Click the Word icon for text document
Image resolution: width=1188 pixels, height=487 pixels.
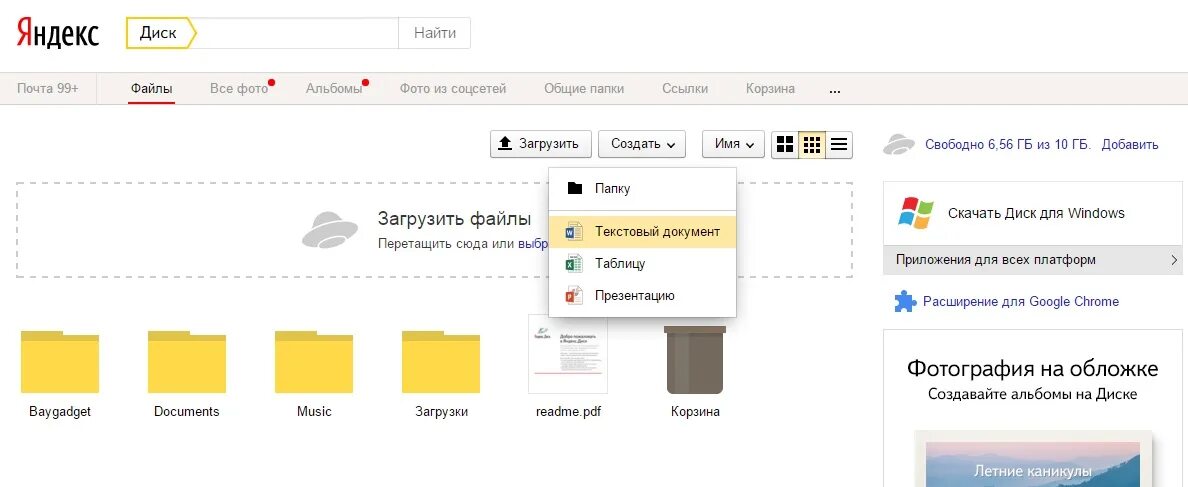[574, 232]
